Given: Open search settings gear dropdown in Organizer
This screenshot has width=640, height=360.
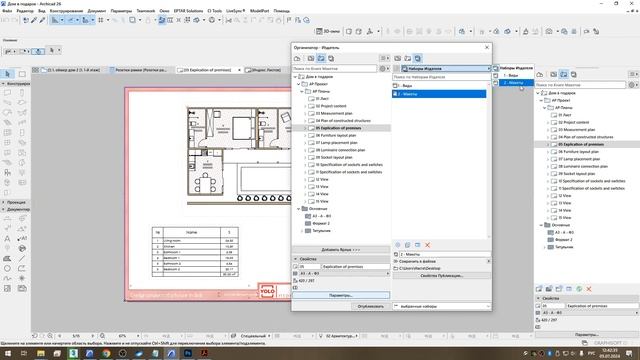Looking at the screenshot, I should (384, 69).
